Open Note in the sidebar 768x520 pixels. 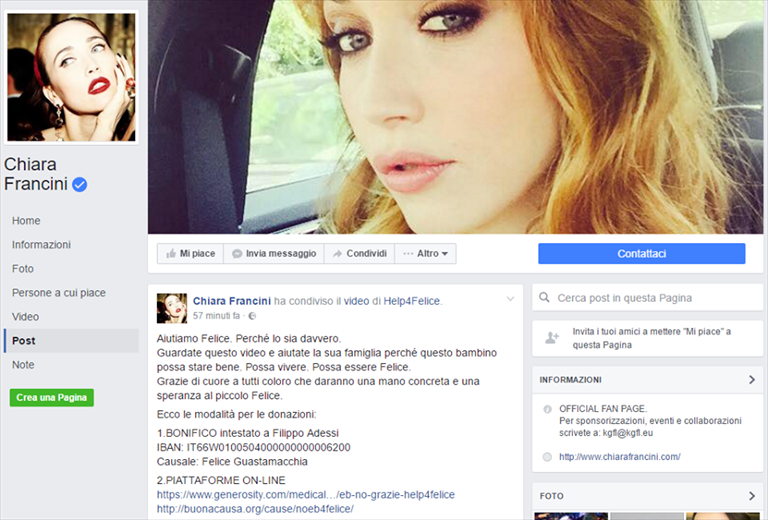[23, 365]
